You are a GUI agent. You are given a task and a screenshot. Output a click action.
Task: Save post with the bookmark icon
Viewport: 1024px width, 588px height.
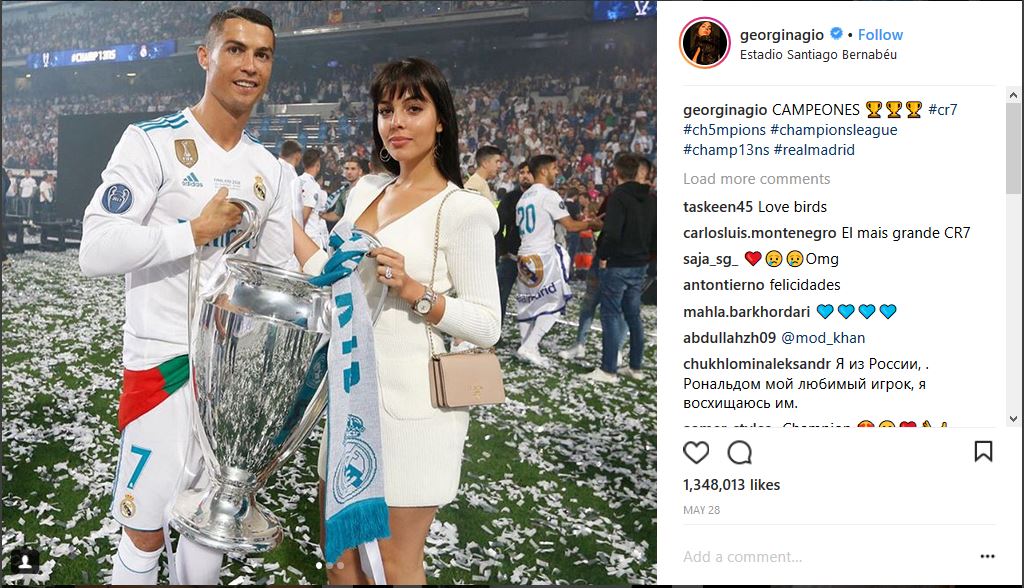click(x=984, y=451)
